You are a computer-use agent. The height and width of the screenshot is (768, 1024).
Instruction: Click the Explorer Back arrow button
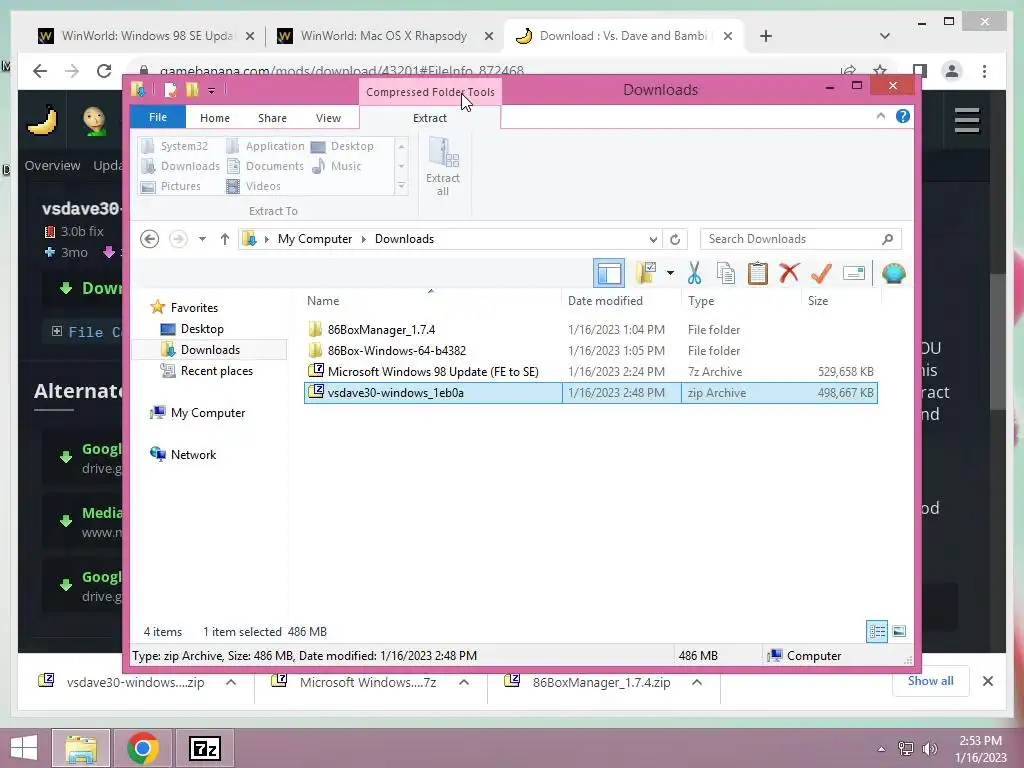tap(150, 239)
